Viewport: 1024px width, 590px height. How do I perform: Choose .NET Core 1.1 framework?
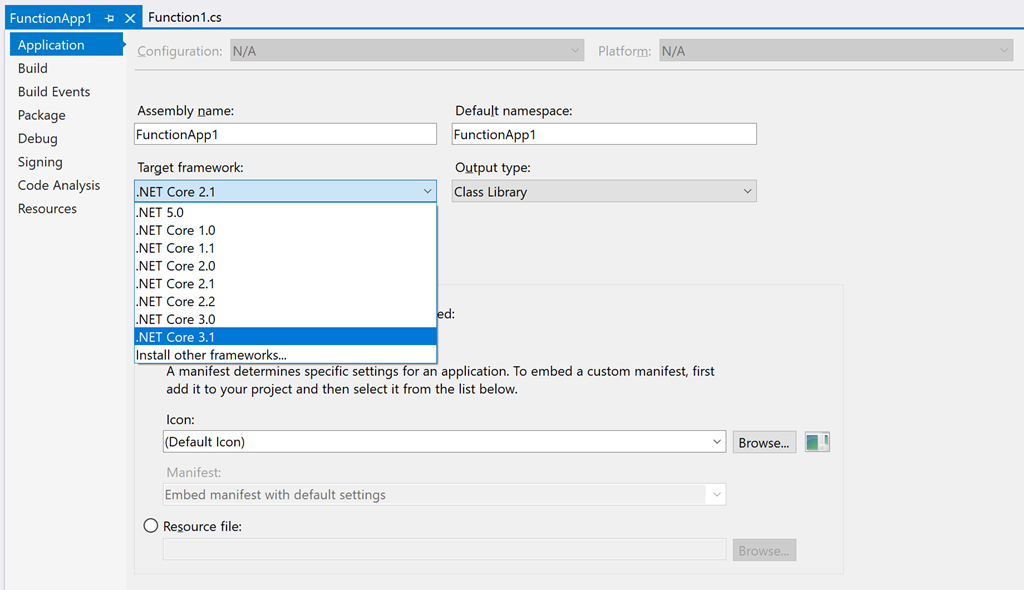(x=285, y=248)
